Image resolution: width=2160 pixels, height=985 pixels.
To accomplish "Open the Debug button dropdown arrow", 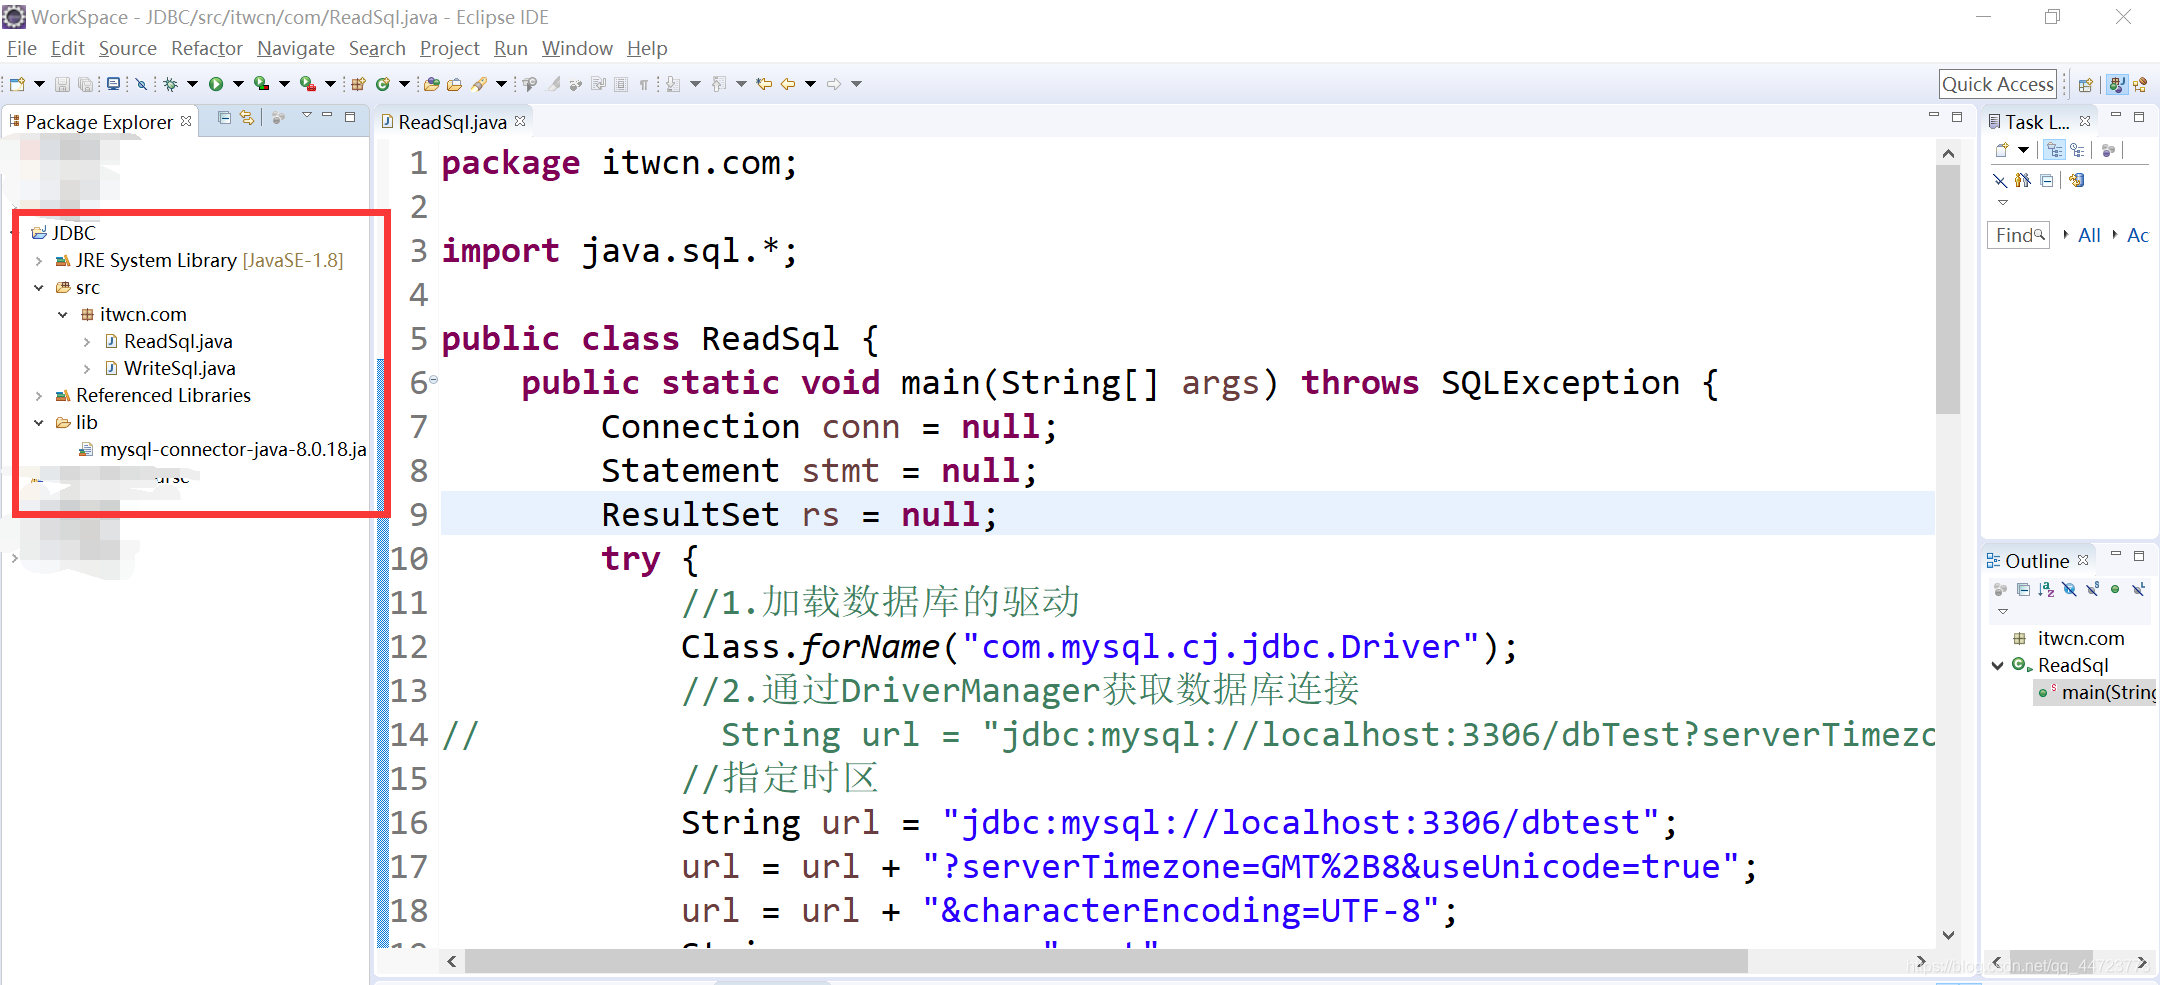I will [192, 84].
